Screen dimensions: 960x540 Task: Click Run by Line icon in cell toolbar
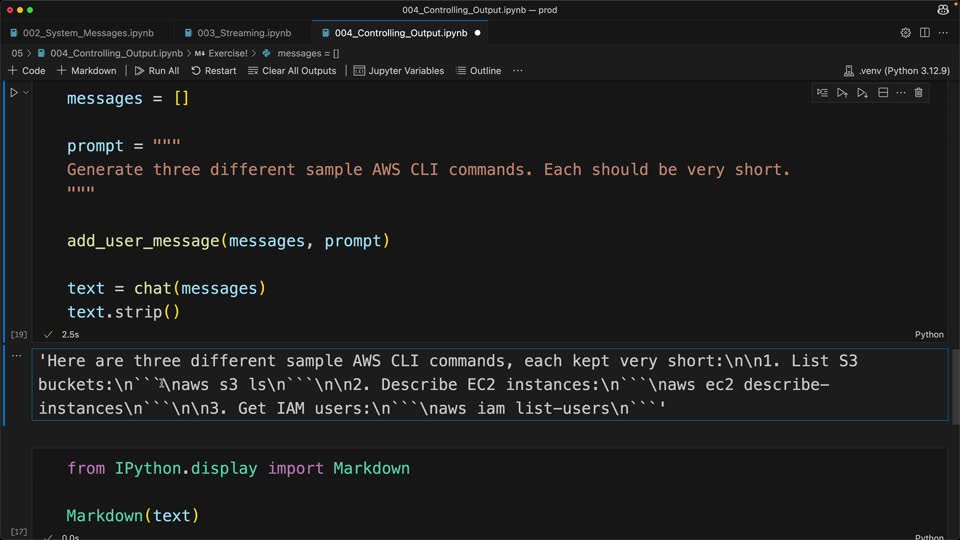pyautogui.click(x=822, y=92)
